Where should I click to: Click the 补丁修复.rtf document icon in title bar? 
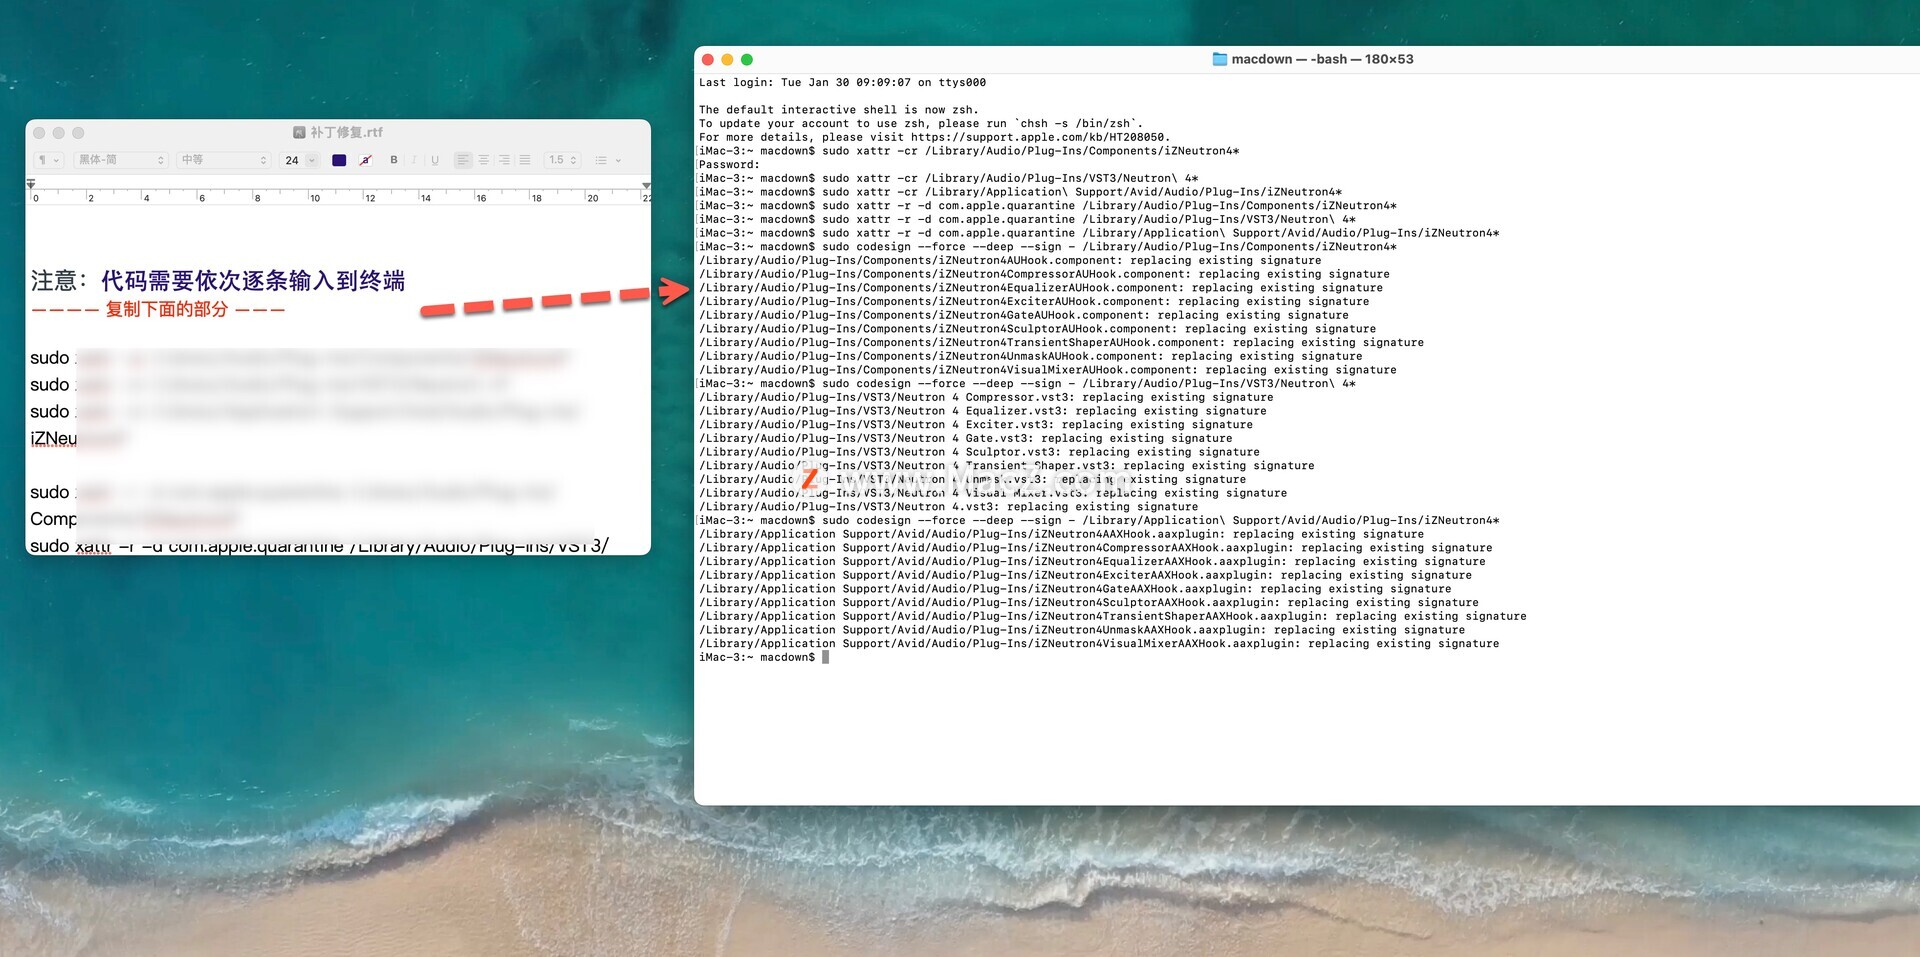(x=299, y=132)
